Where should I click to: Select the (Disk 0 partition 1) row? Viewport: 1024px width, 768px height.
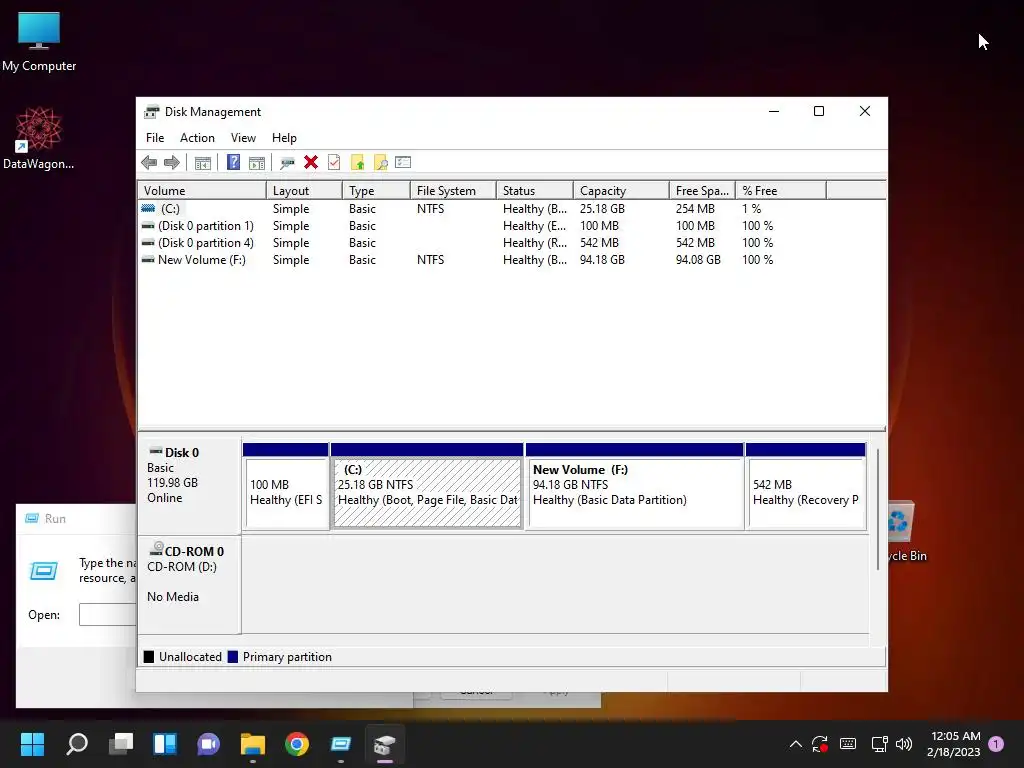[482, 226]
